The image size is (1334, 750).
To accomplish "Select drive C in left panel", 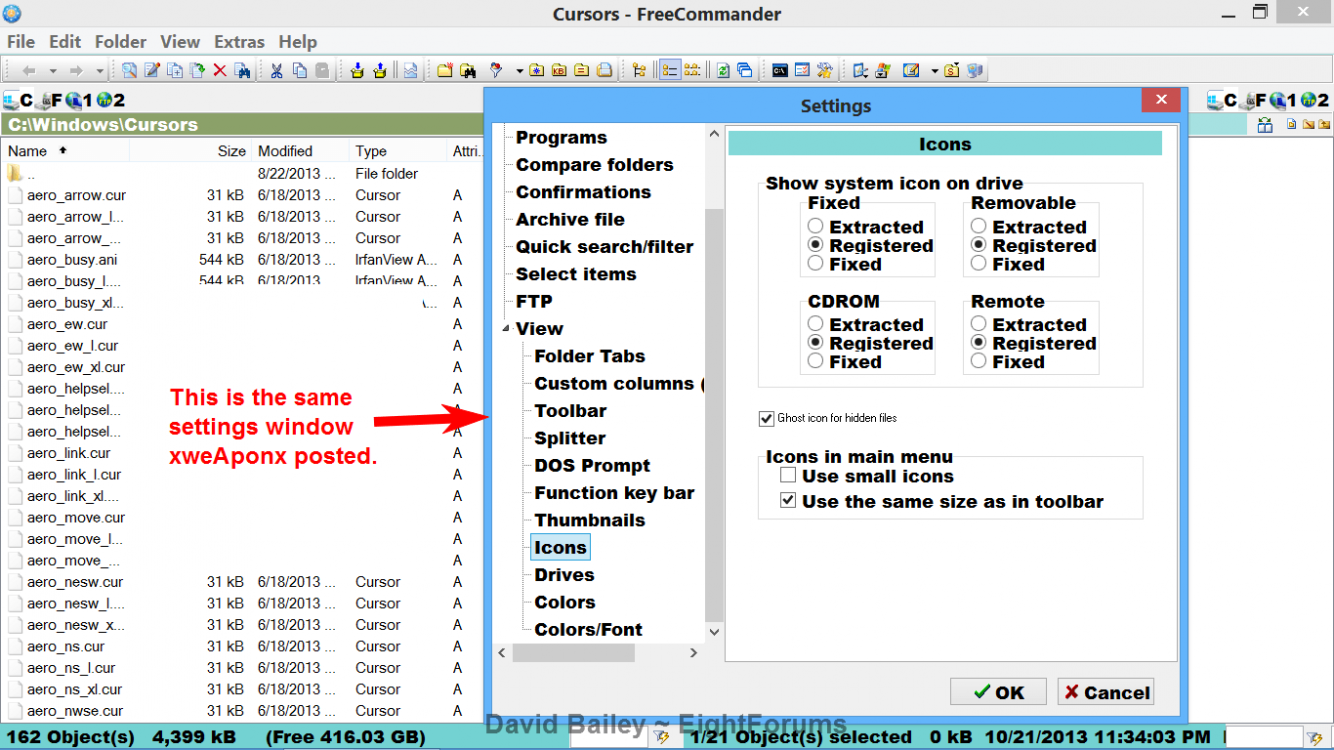I will 18,100.
